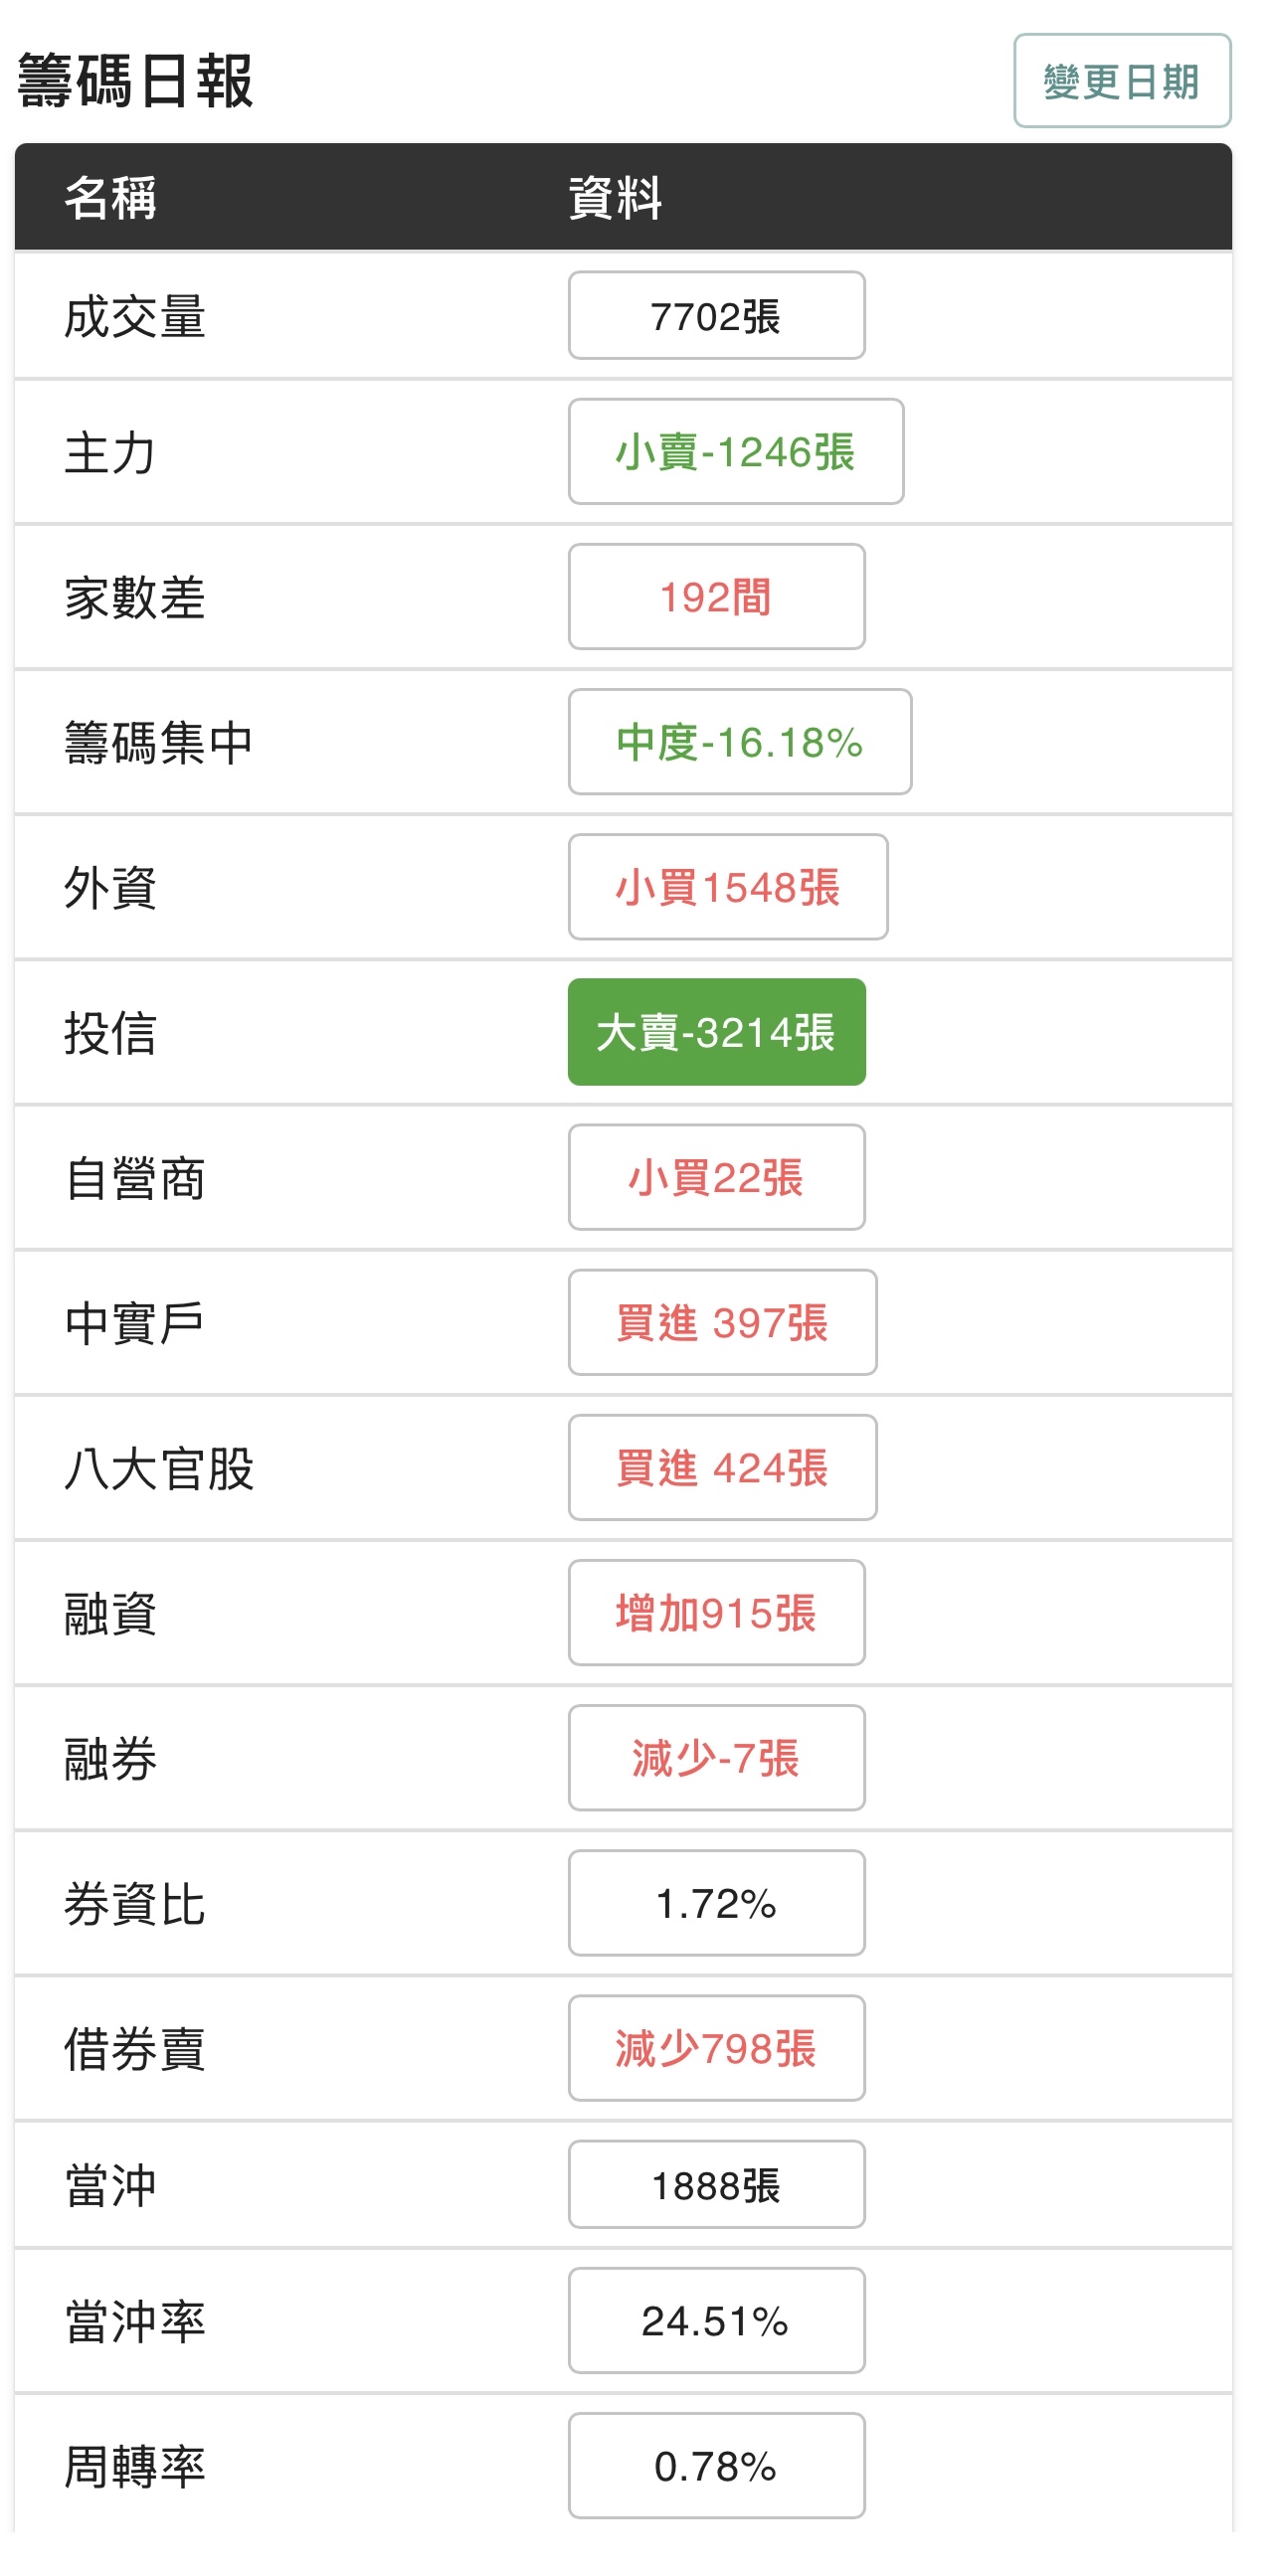Image resolution: width=1277 pixels, height=2576 pixels.
Task: Click the 0.78% turnover rate box
Action: pyautogui.click(x=716, y=2465)
